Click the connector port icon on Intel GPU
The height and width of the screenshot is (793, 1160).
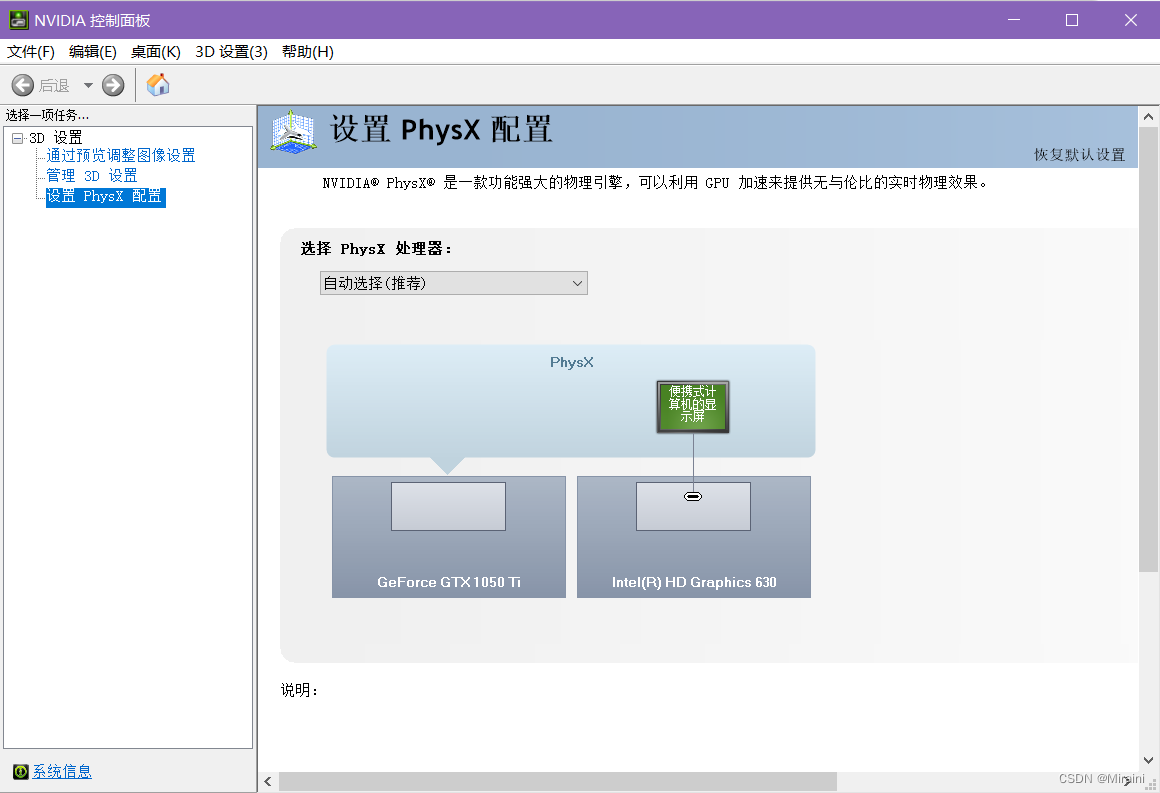[x=693, y=496]
